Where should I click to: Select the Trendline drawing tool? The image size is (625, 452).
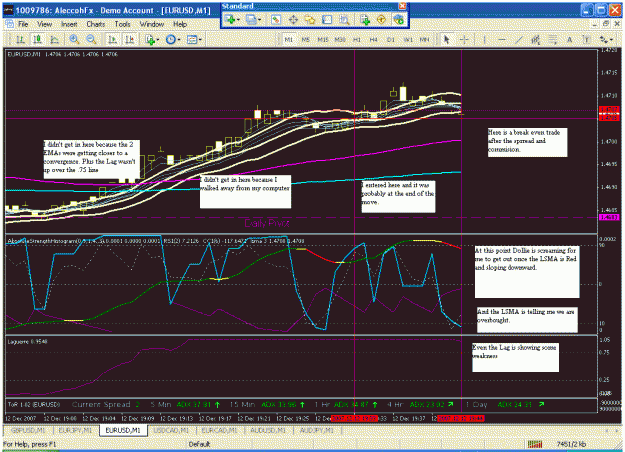click(x=519, y=39)
